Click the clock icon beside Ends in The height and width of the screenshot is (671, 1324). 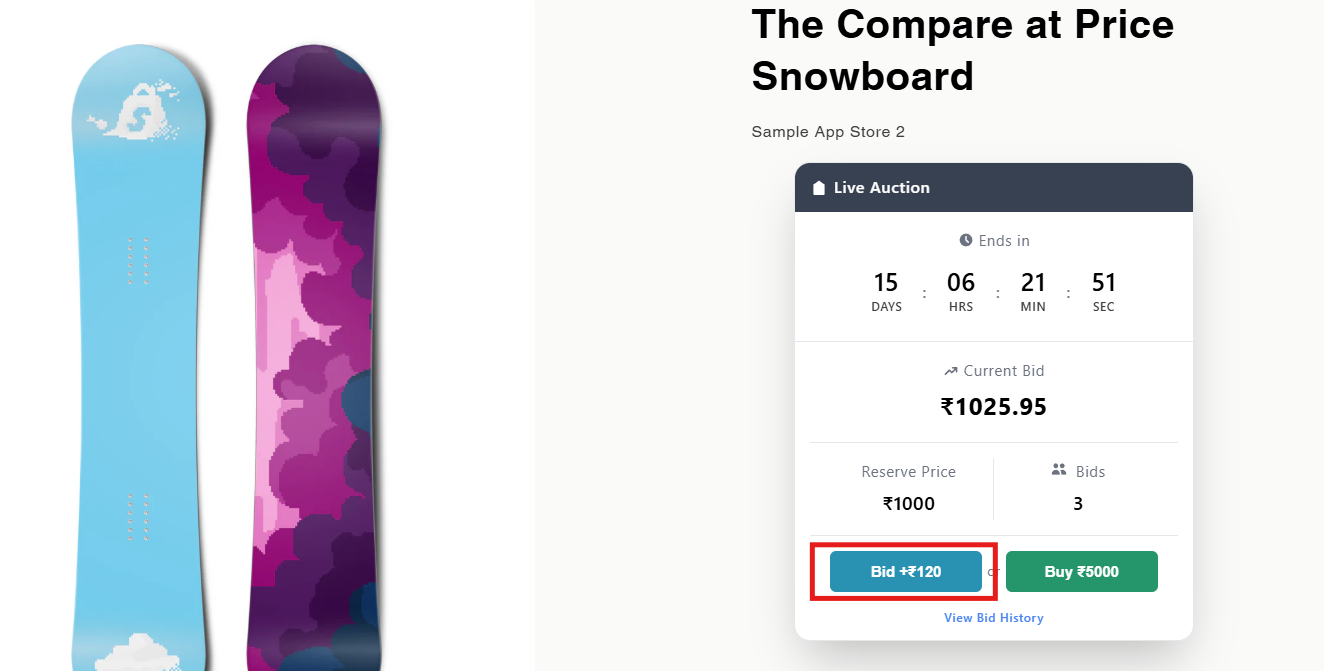click(966, 240)
